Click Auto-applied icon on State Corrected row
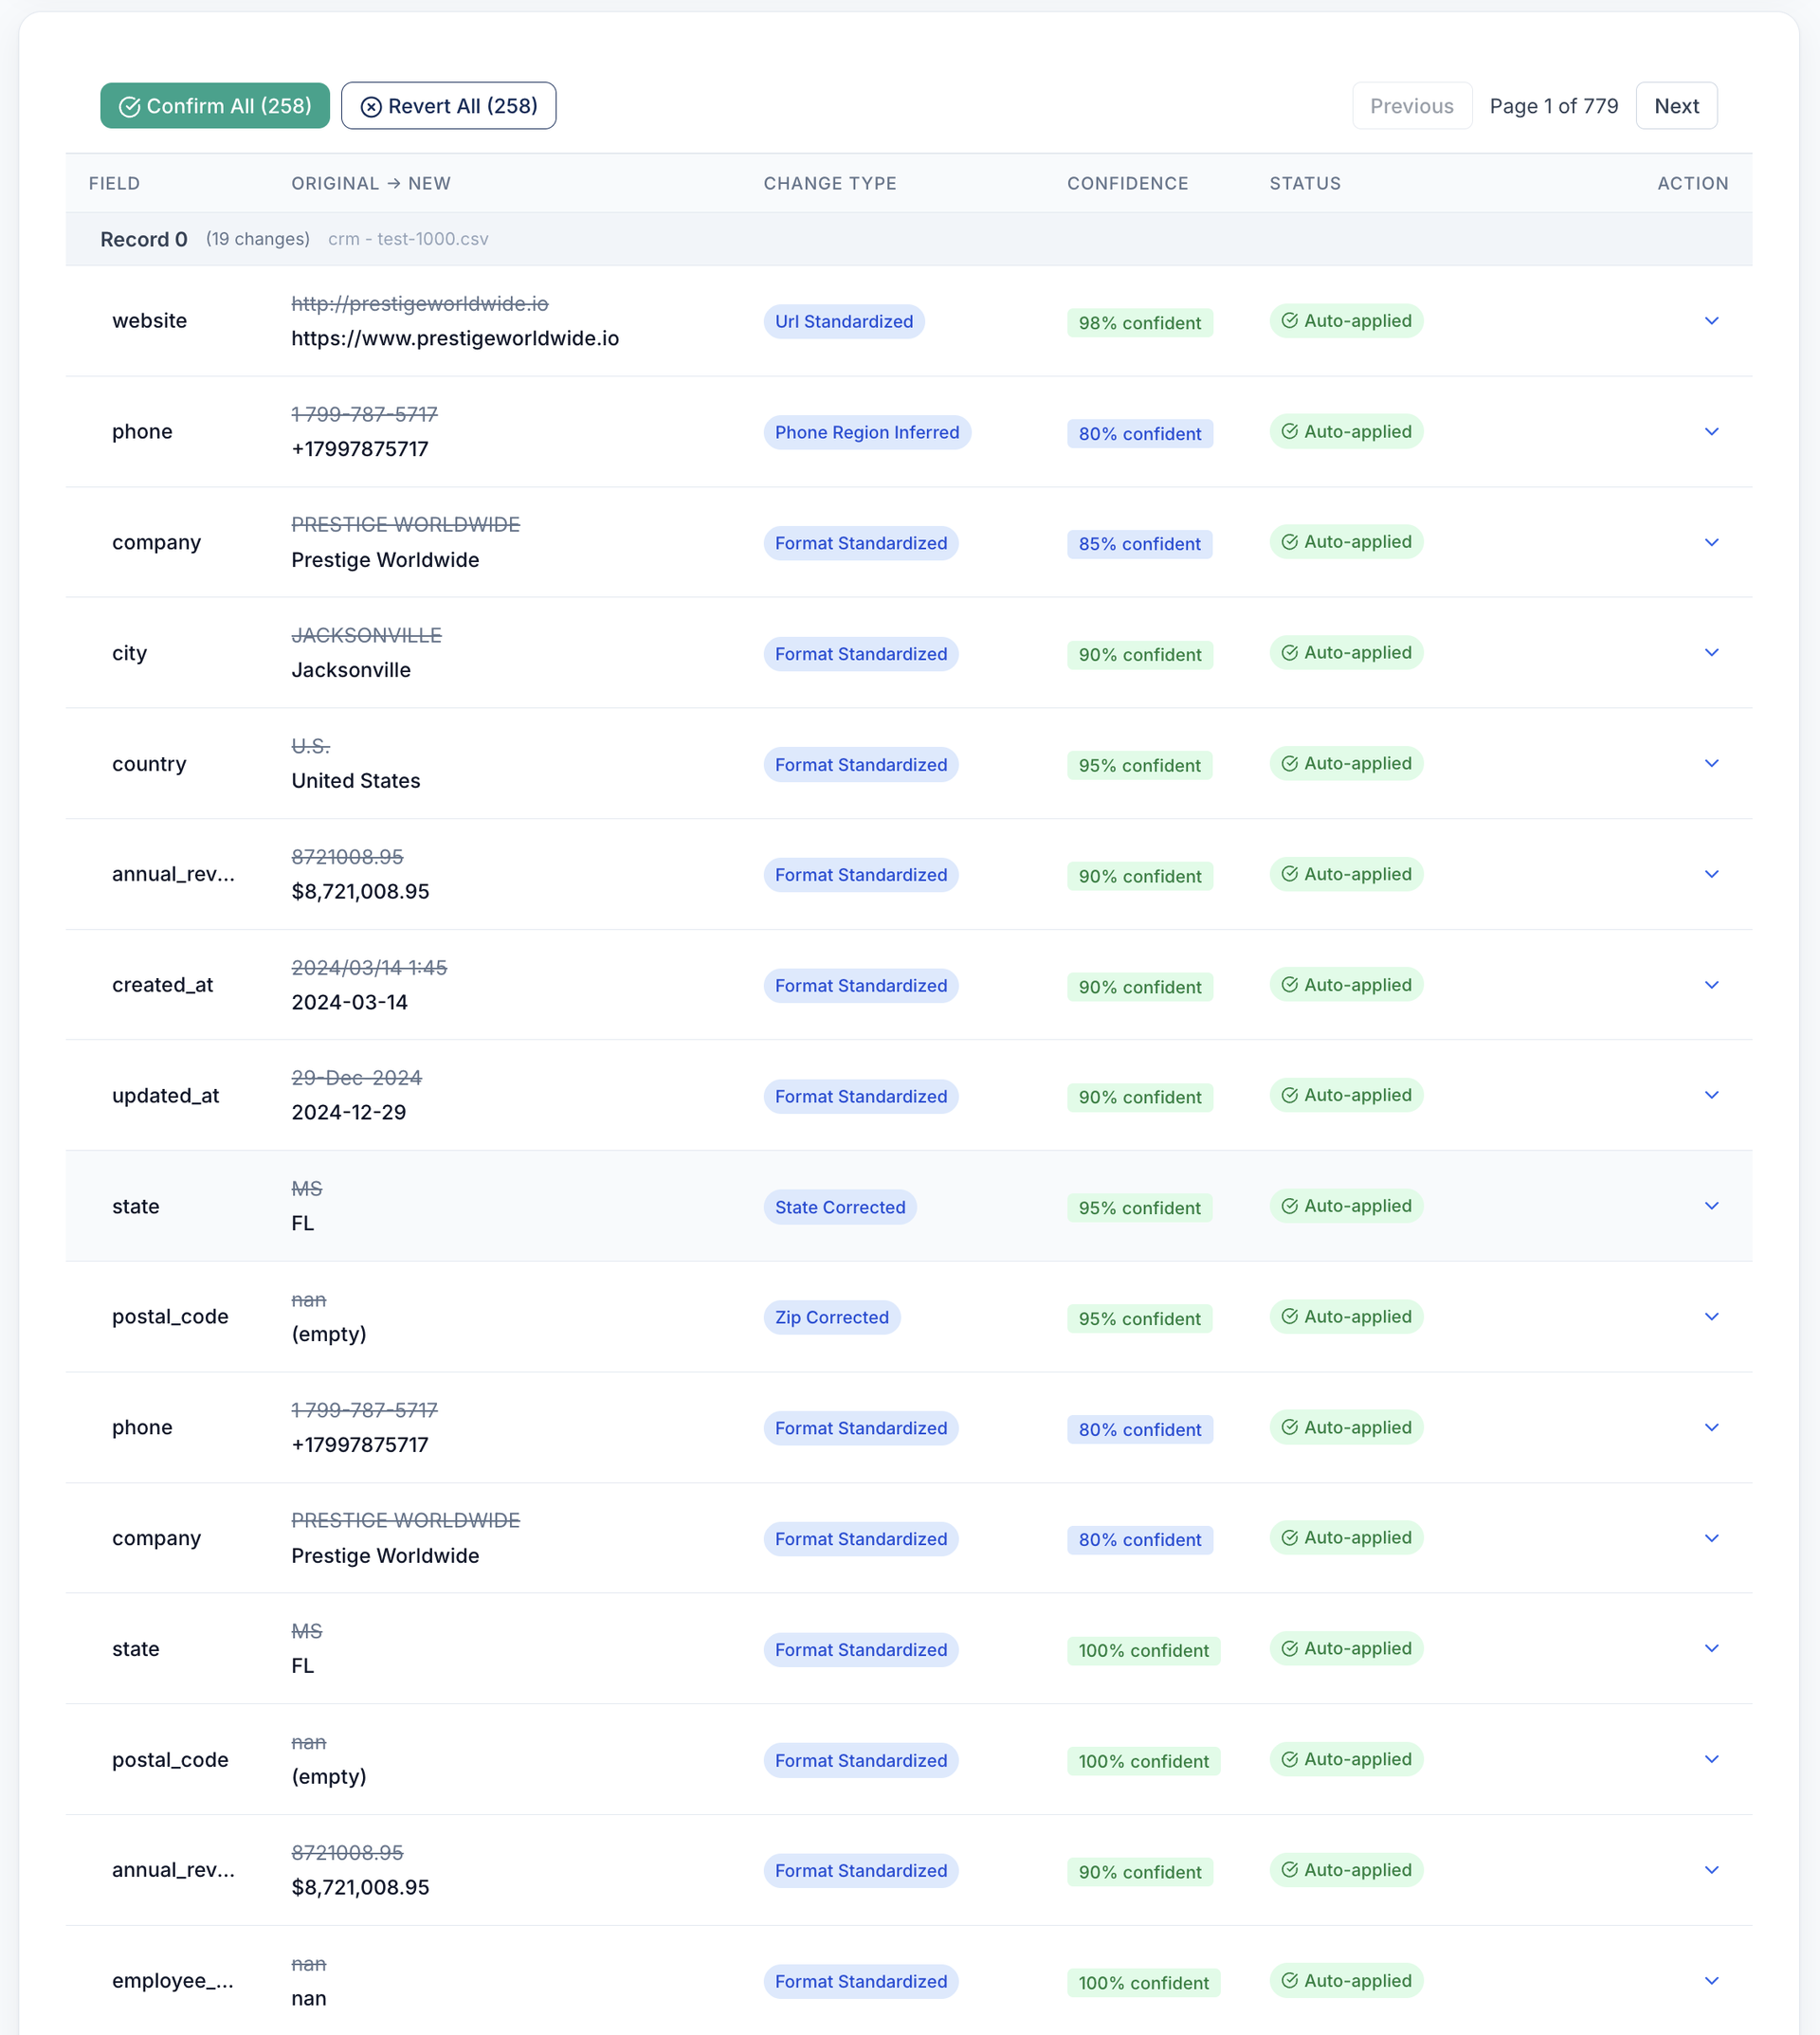 1291,1205
